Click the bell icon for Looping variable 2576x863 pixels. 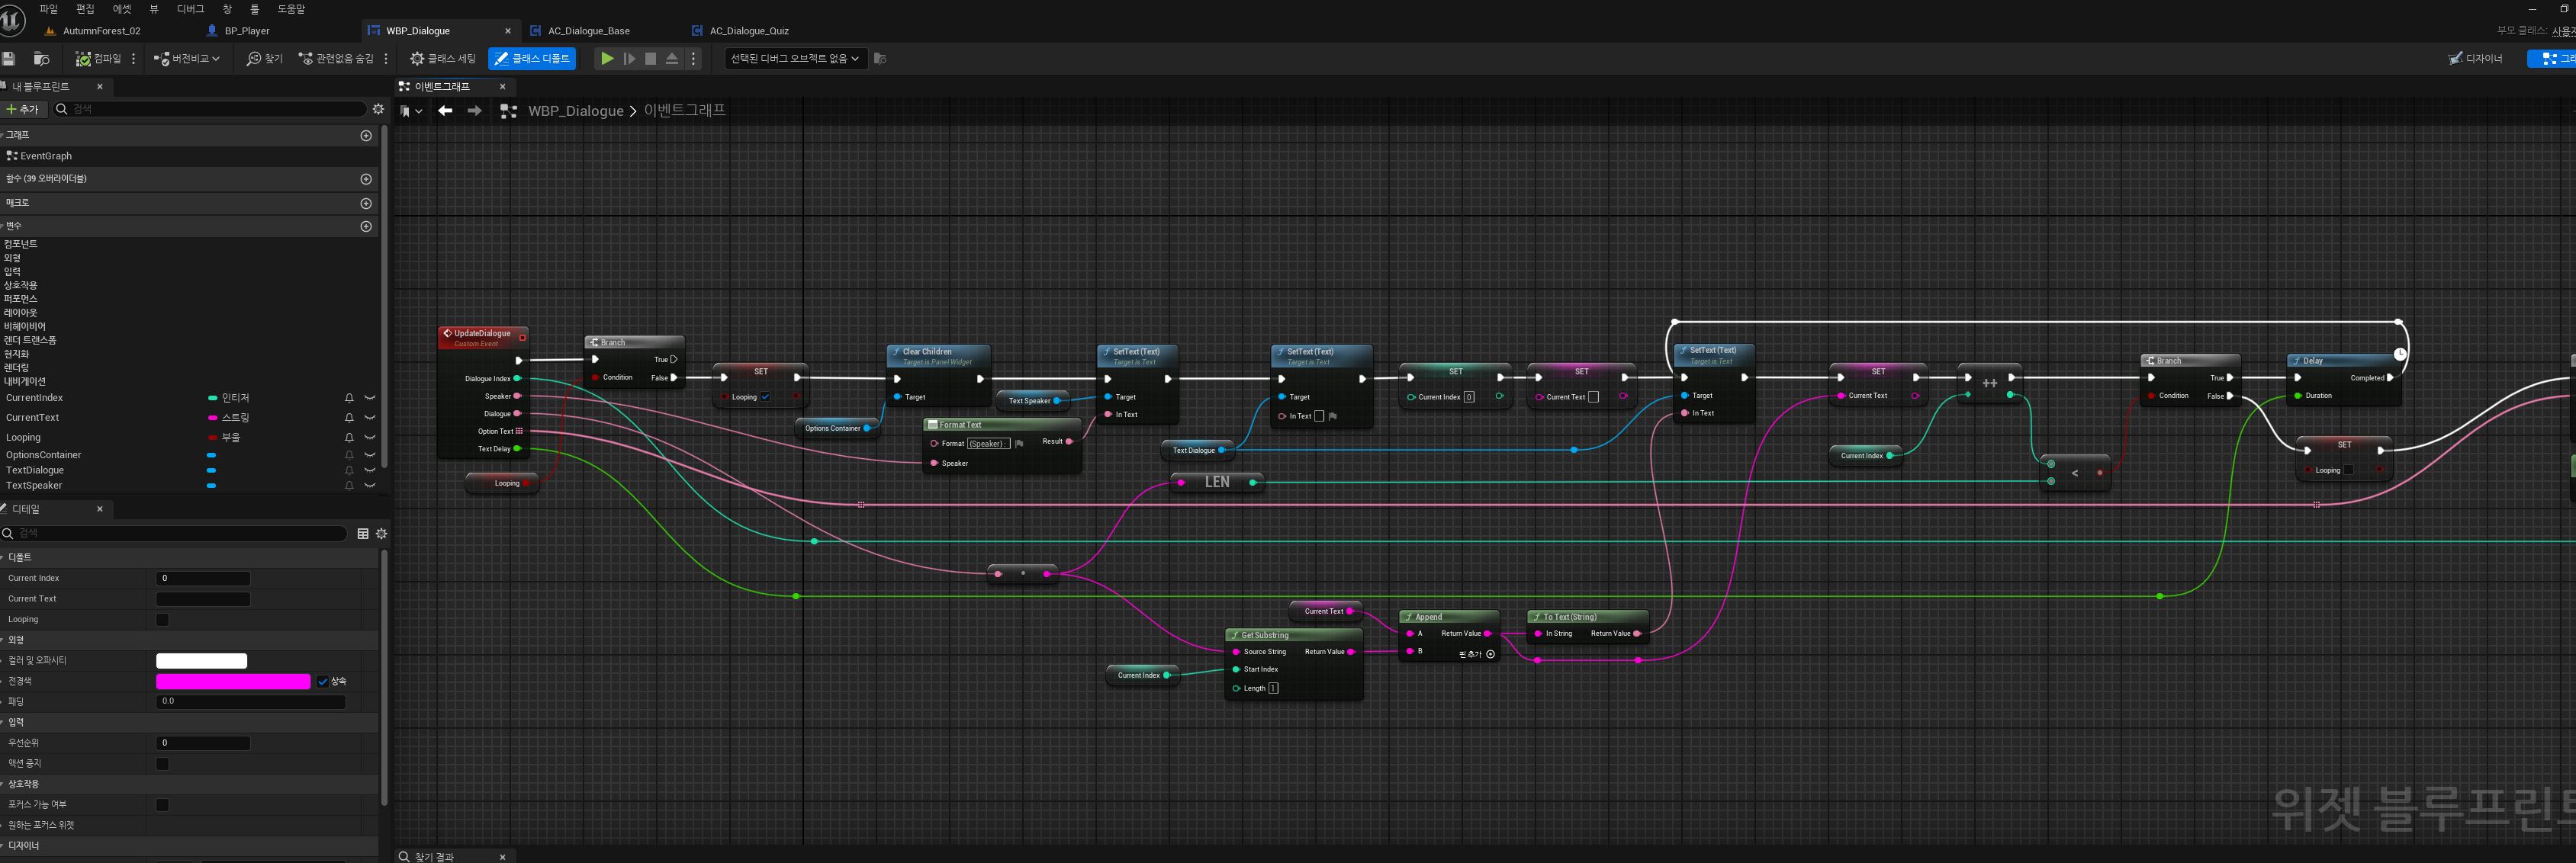[x=349, y=437]
